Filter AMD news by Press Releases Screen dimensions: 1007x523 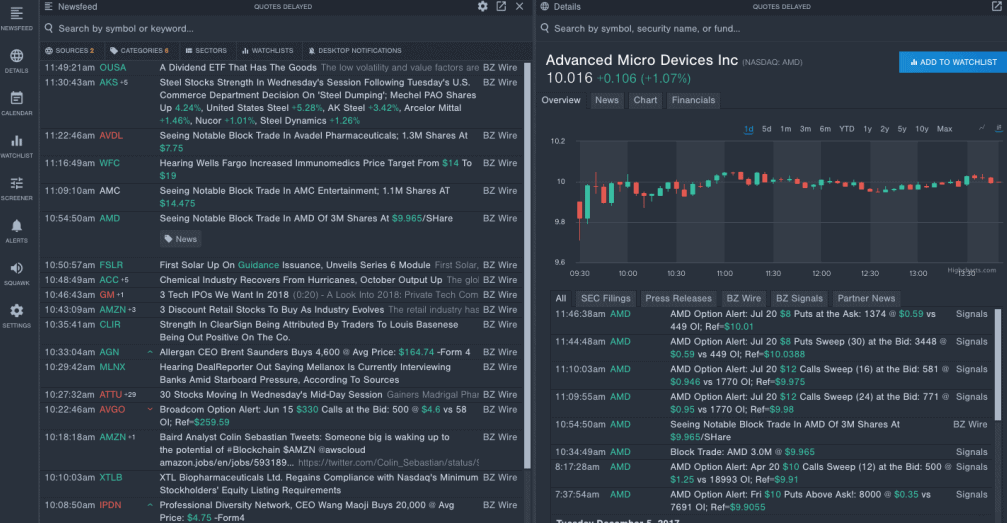pos(678,298)
